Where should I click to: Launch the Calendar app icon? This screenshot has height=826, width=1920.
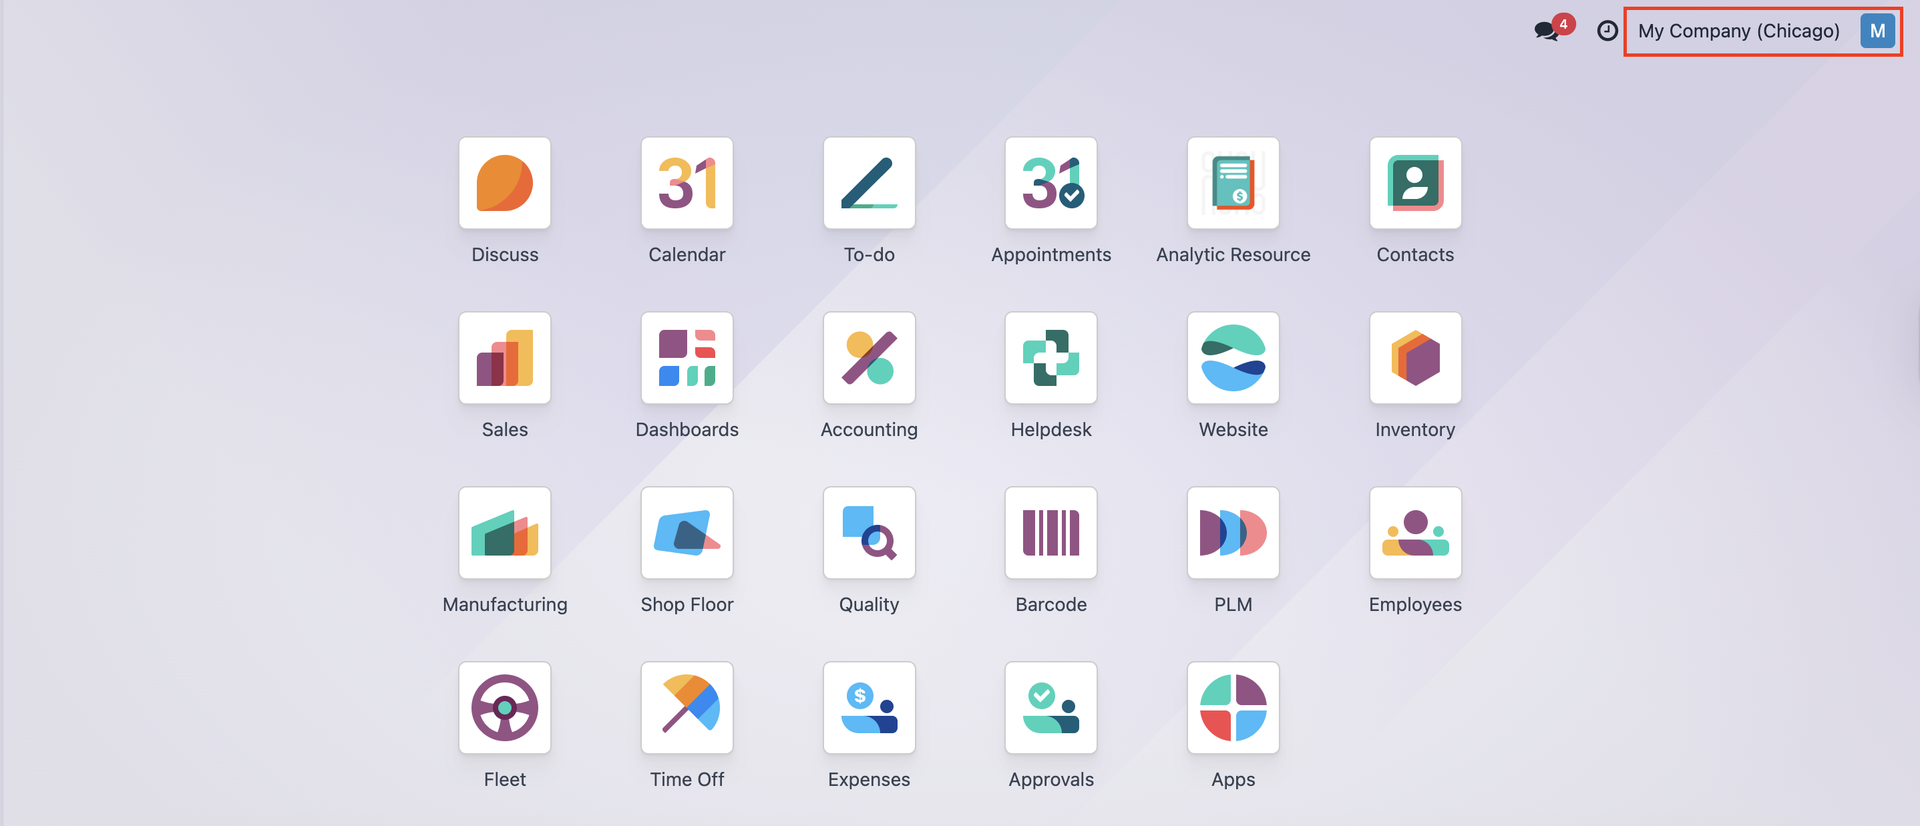(686, 184)
